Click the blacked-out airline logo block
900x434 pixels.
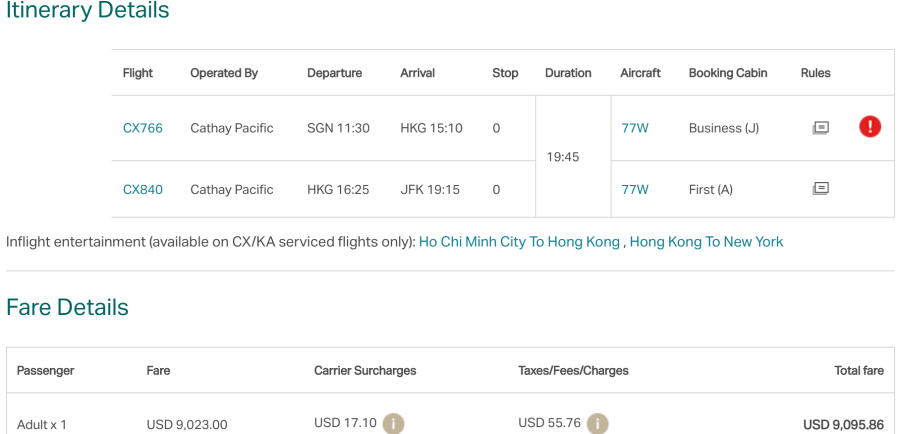click(58, 133)
